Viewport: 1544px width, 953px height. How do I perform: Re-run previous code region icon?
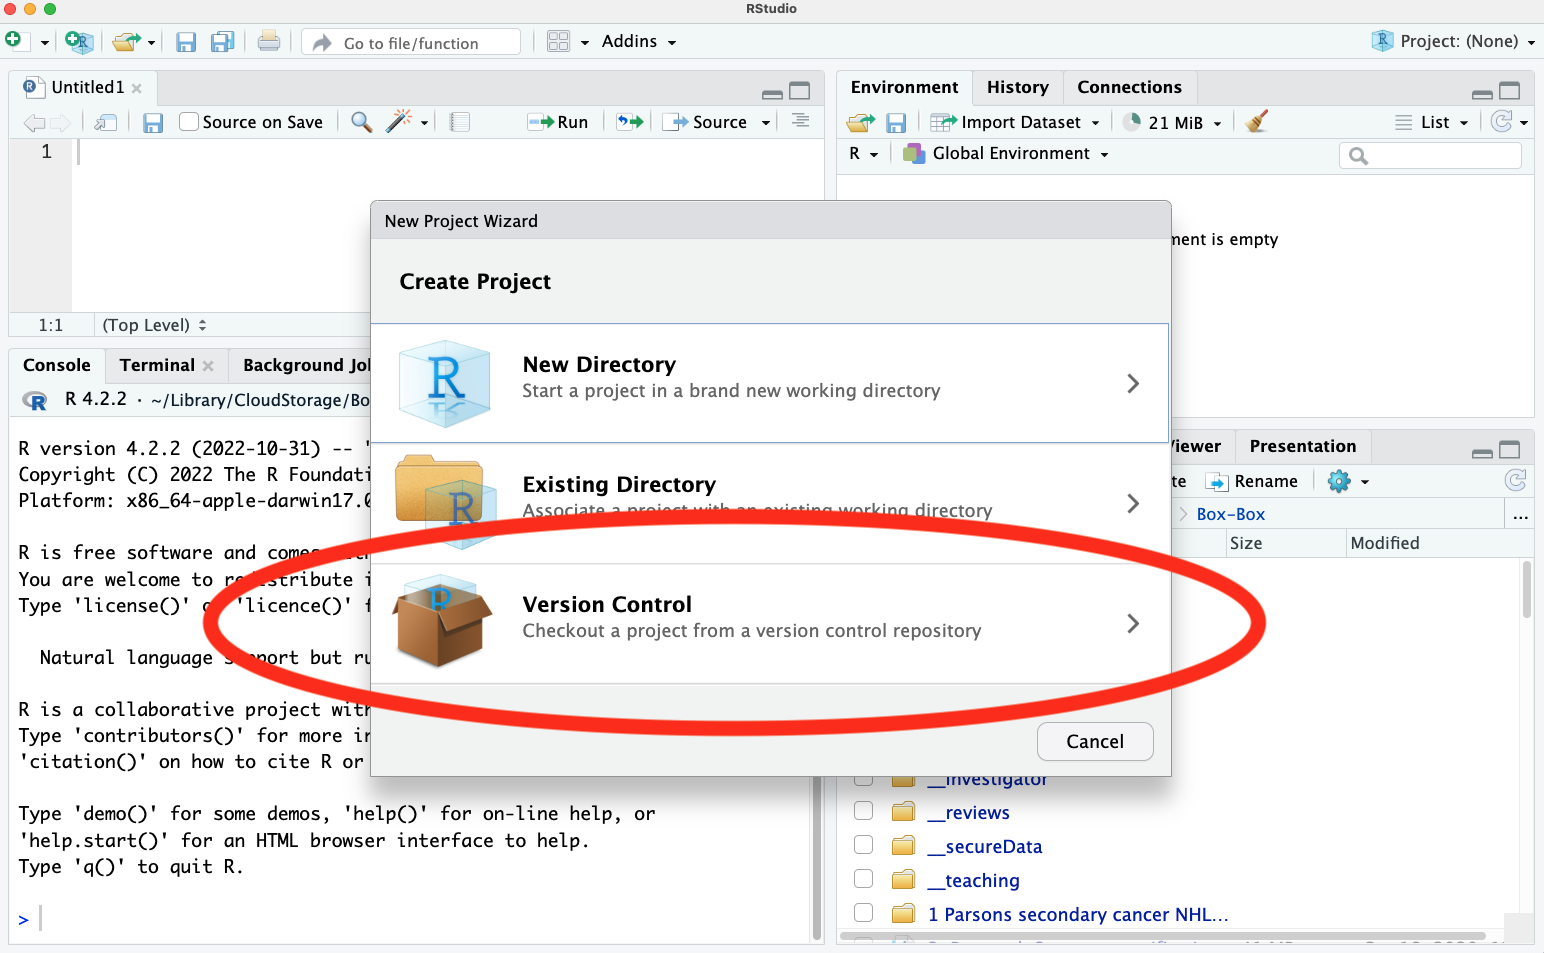(630, 122)
